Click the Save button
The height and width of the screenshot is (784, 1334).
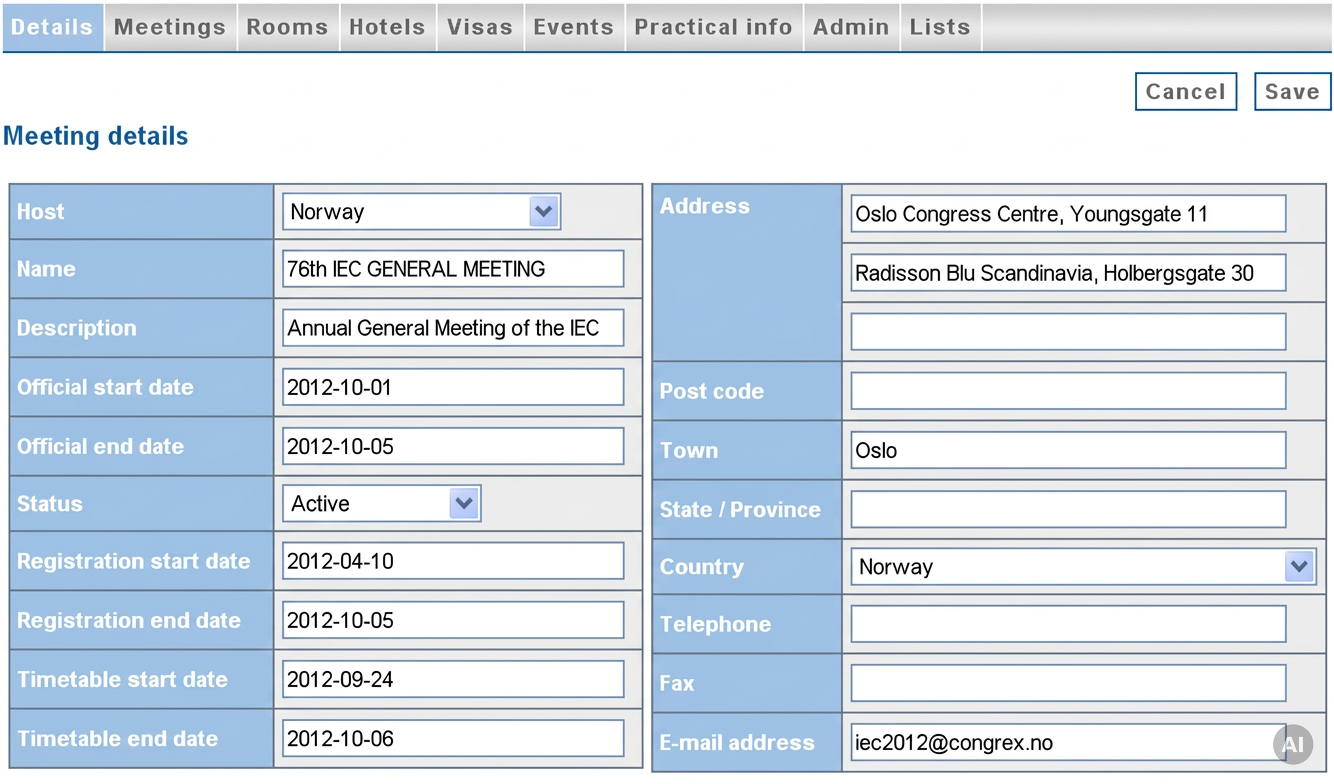1292,92
